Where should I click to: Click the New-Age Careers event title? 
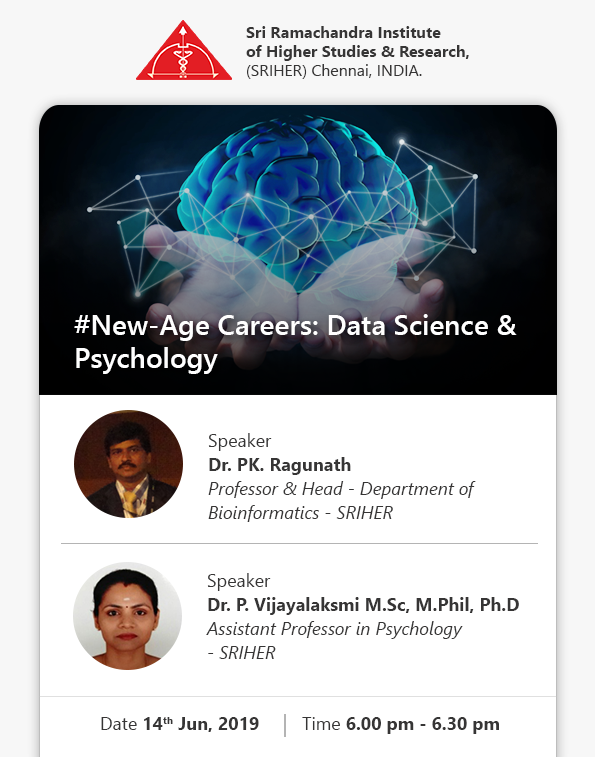point(295,342)
